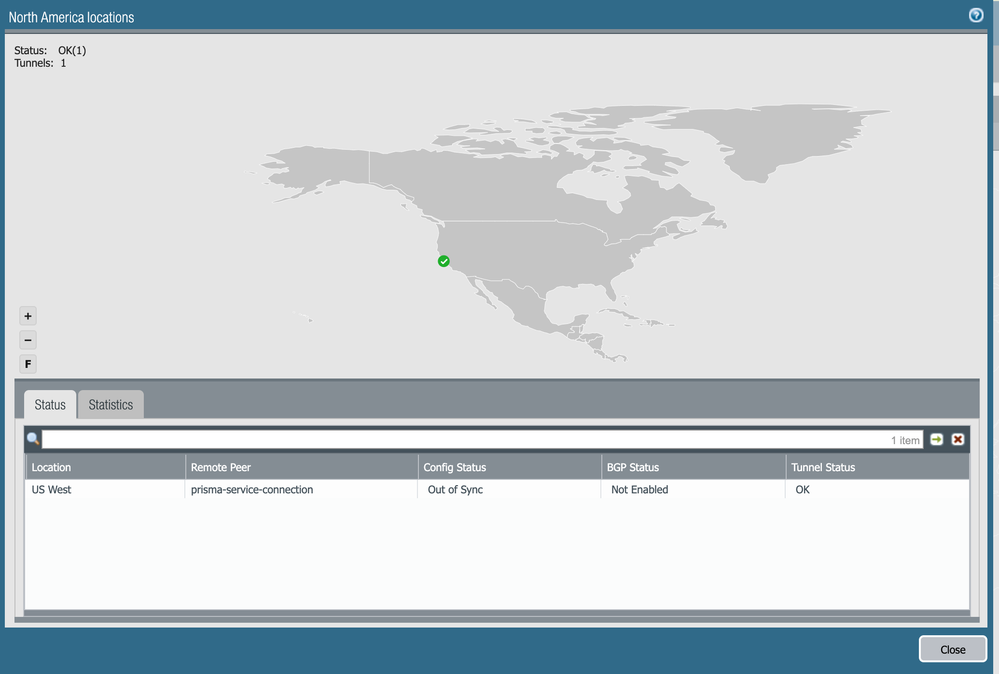999x674 pixels.
Task: Apply the filter using the green arrow icon
Action: click(x=936, y=439)
